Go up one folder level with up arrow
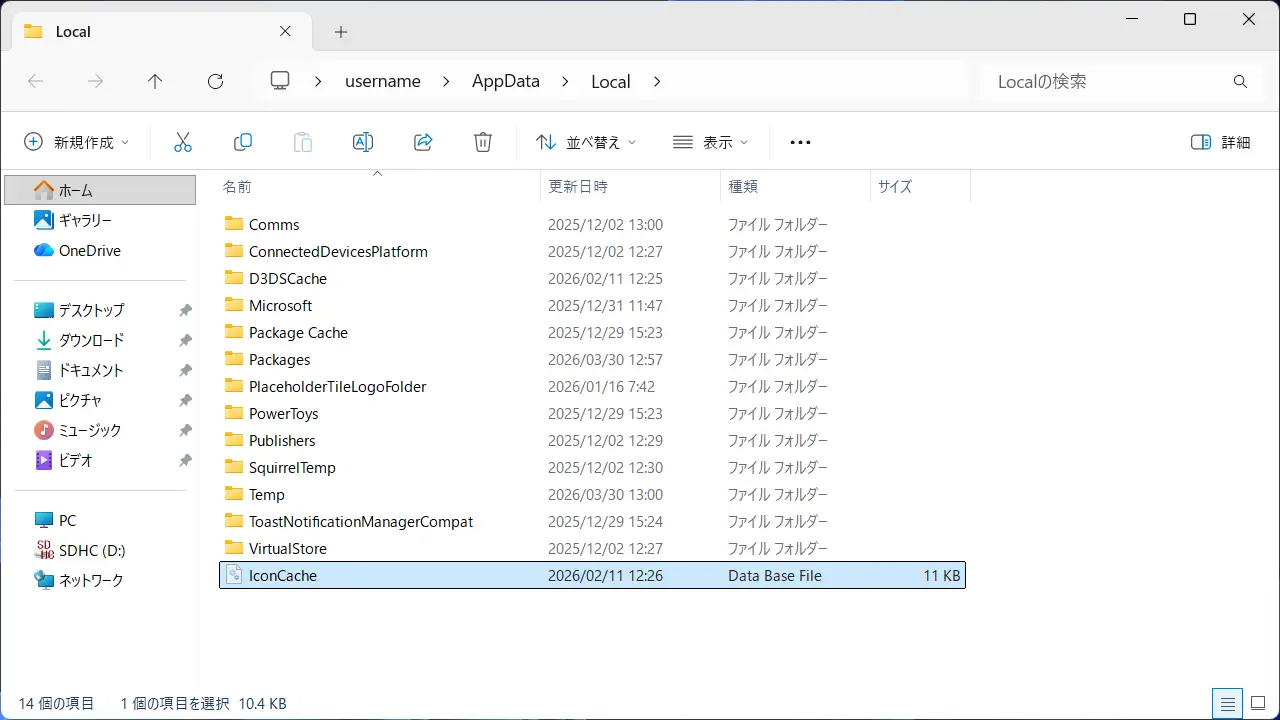 tap(155, 82)
